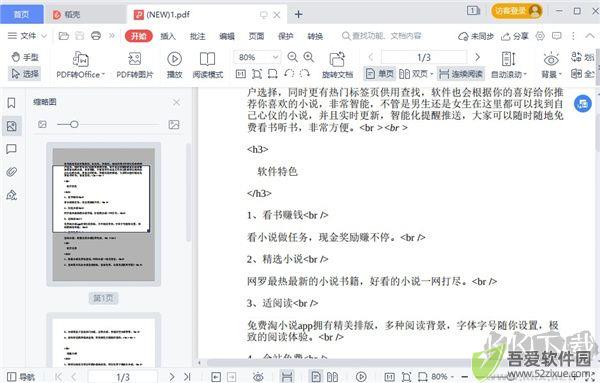Close the 缩略图 thumbnail panel
Screen dimensions: 600x383
[176, 102]
